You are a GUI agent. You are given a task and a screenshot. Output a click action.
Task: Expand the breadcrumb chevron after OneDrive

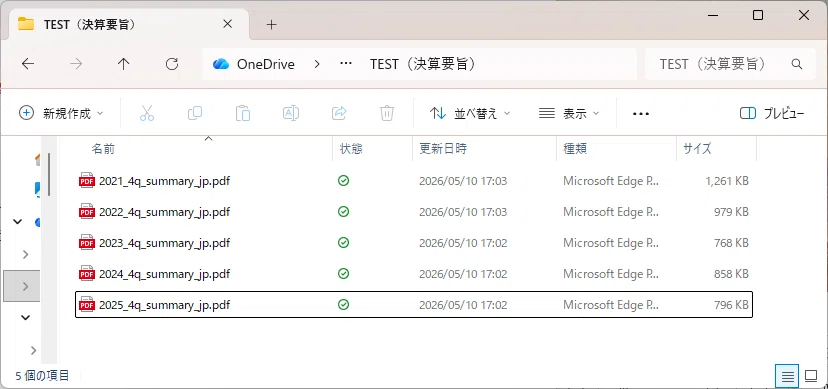coord(317,64)
